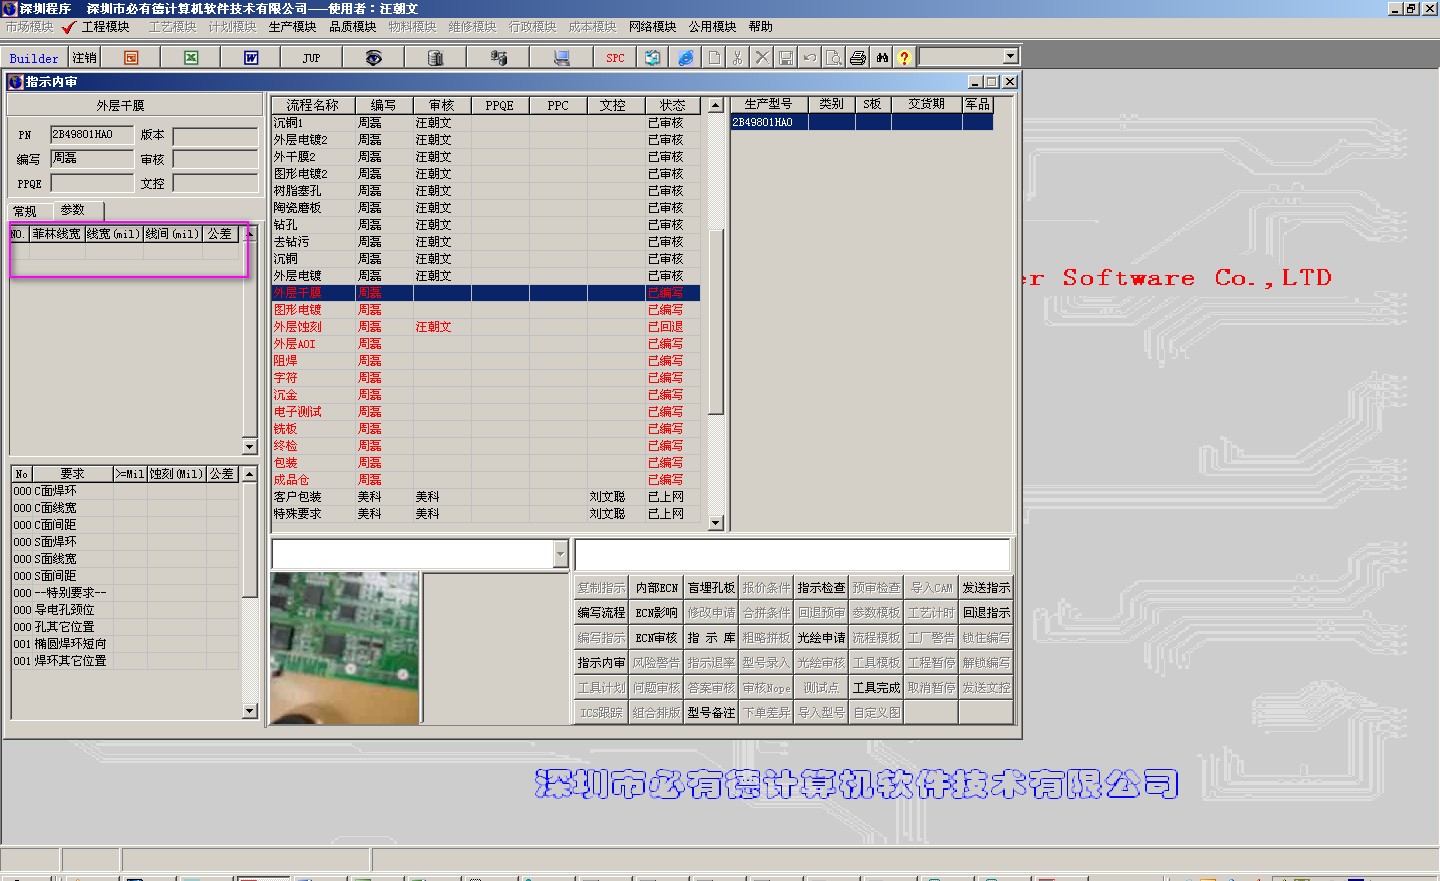Image resolution: width=1440 pixels, height=881 pixels.
Task: Click the Excel export toolbar icon
Action: 191,58
